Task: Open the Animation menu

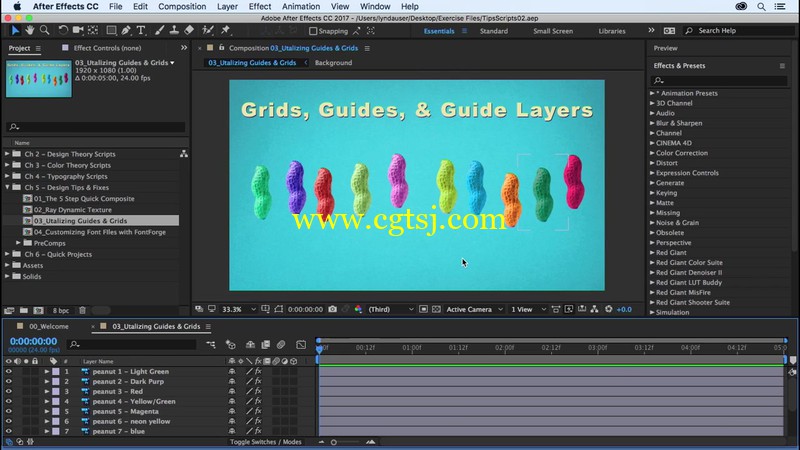Action: 301,7
